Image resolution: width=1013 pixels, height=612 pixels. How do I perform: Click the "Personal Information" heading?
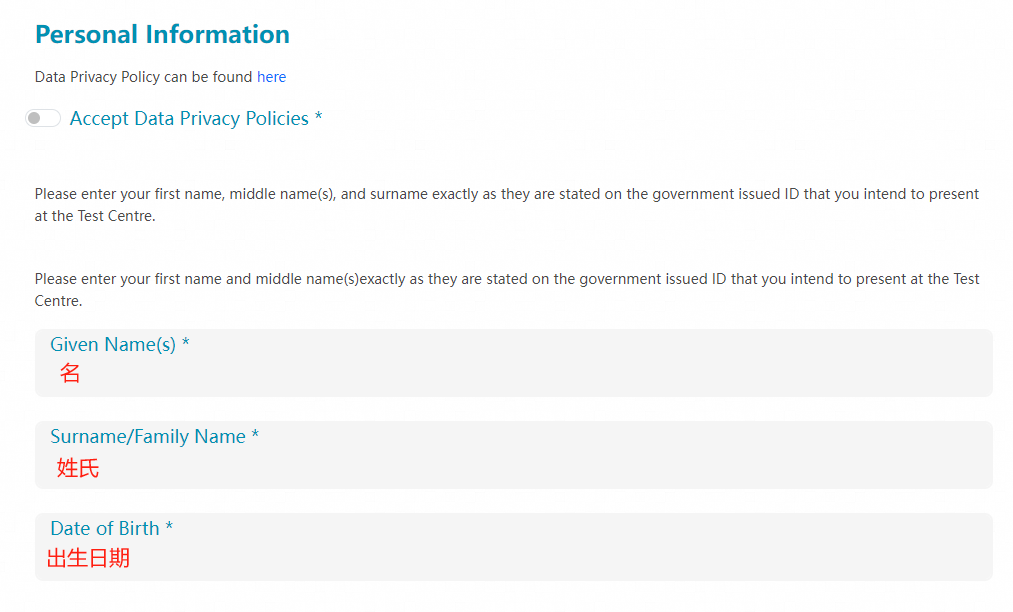[162, 34]
